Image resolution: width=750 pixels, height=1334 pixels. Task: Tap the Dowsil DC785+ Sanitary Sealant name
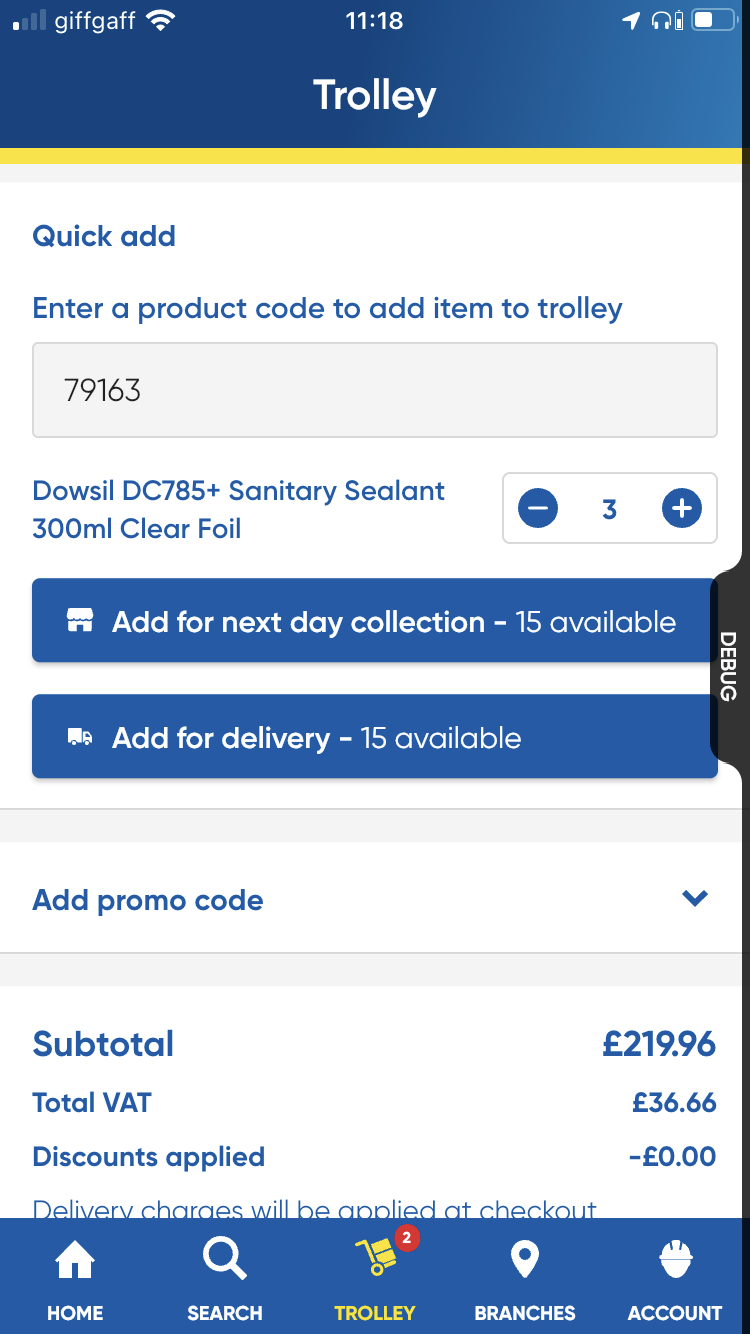[238, 509]
